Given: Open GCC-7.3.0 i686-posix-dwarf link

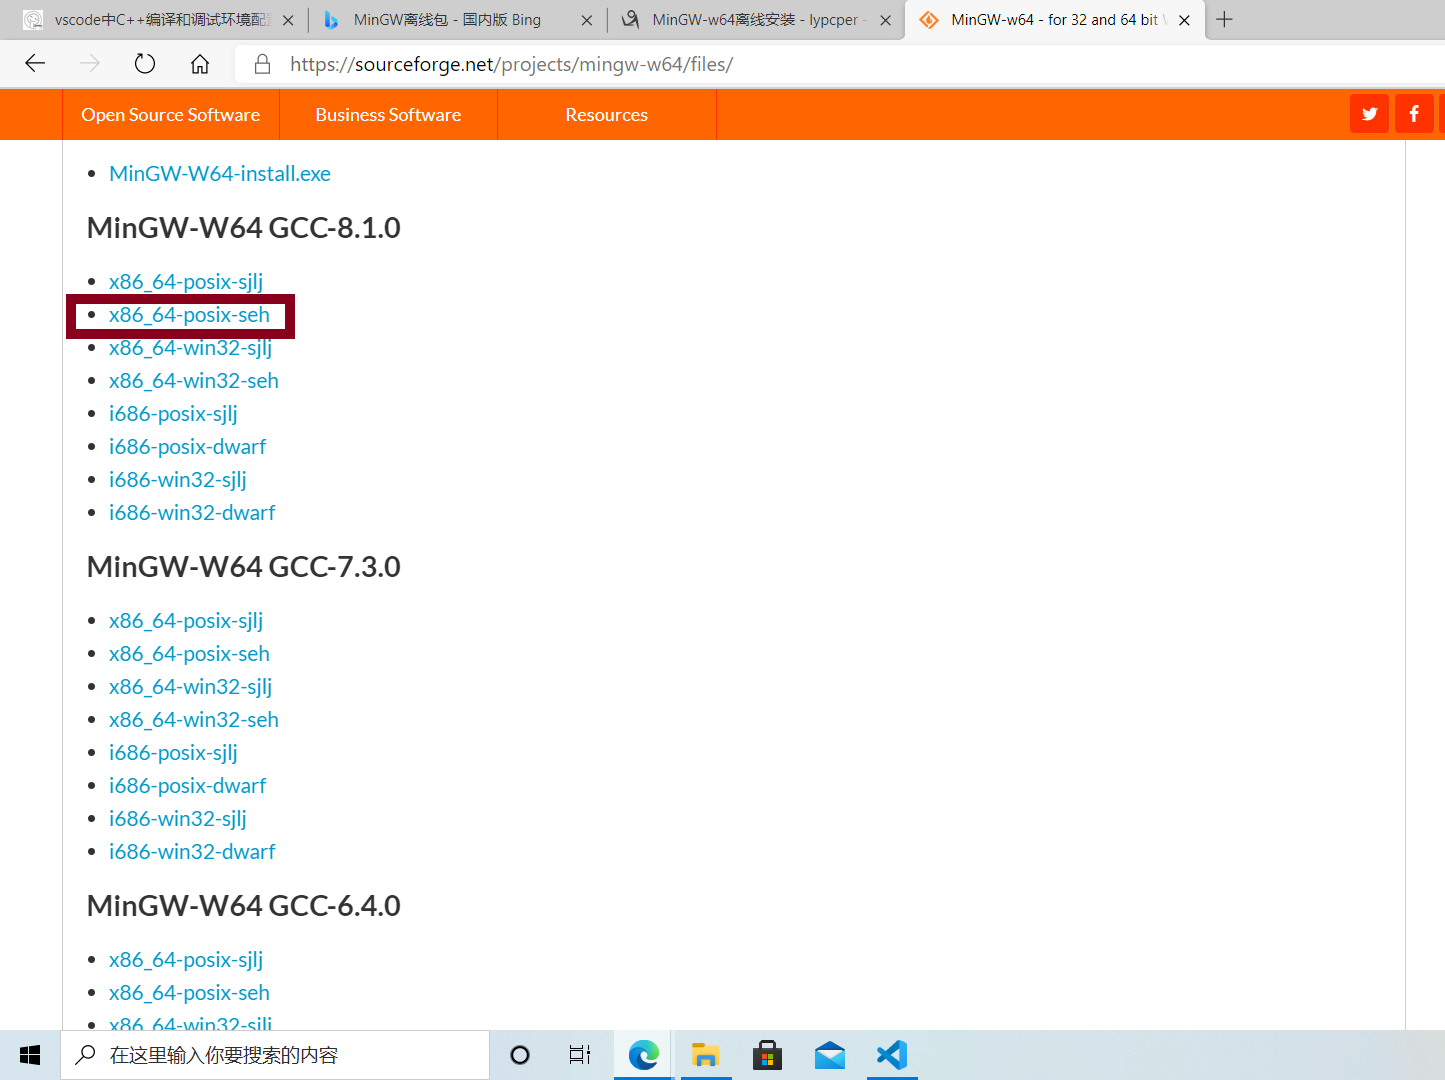Looking at the screenshot, I should click(x=188, y=785).
